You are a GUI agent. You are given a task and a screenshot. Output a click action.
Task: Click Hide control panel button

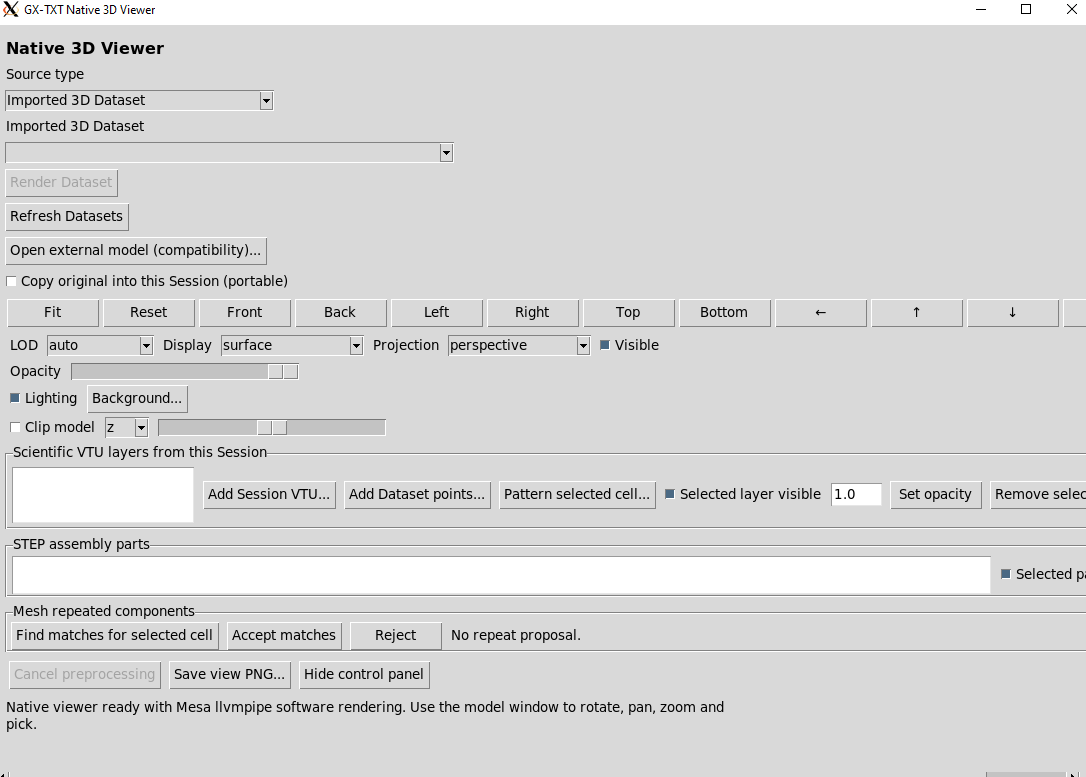(364, 675)
